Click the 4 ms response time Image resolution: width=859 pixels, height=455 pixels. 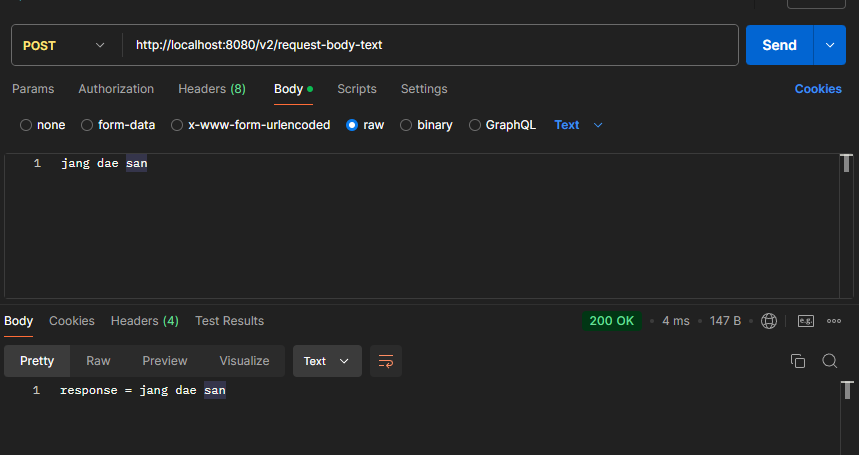click(x=675, y=321)
